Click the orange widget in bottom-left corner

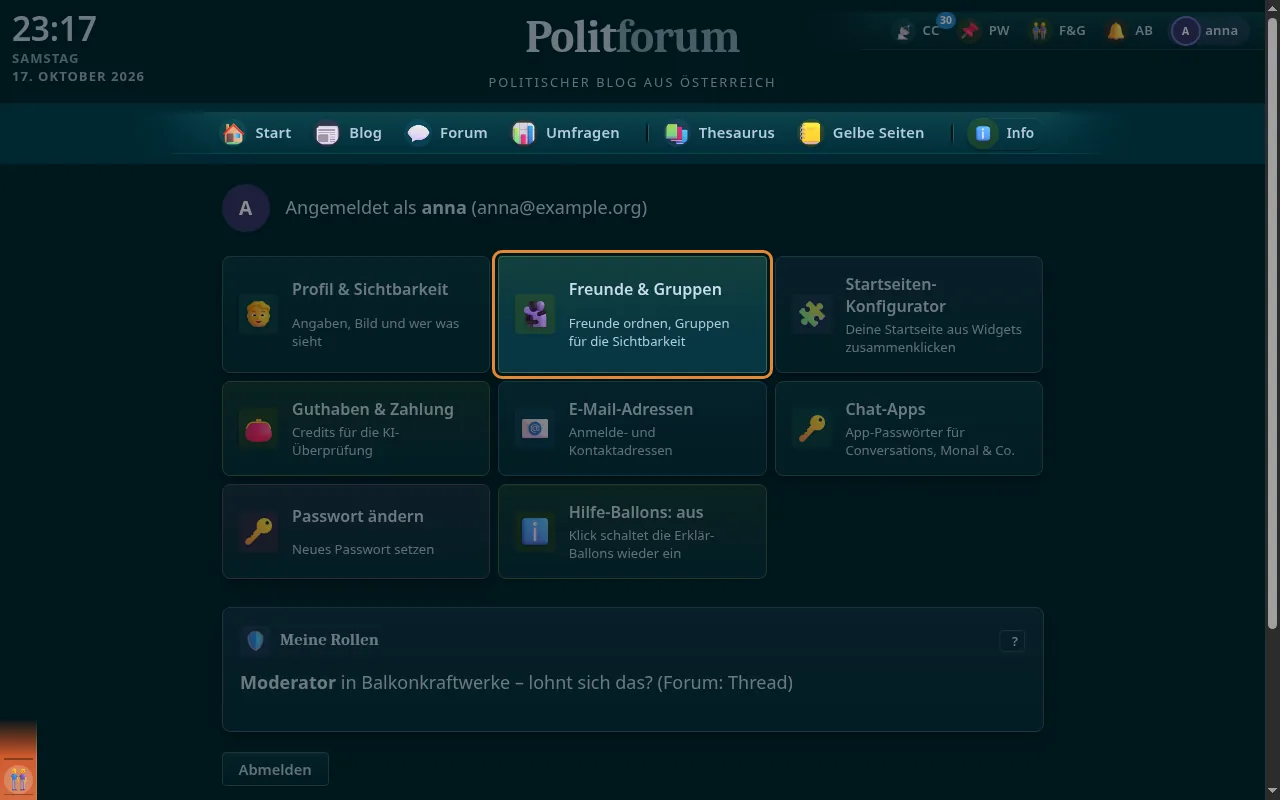pyautogui.click(x=18, y=760)
